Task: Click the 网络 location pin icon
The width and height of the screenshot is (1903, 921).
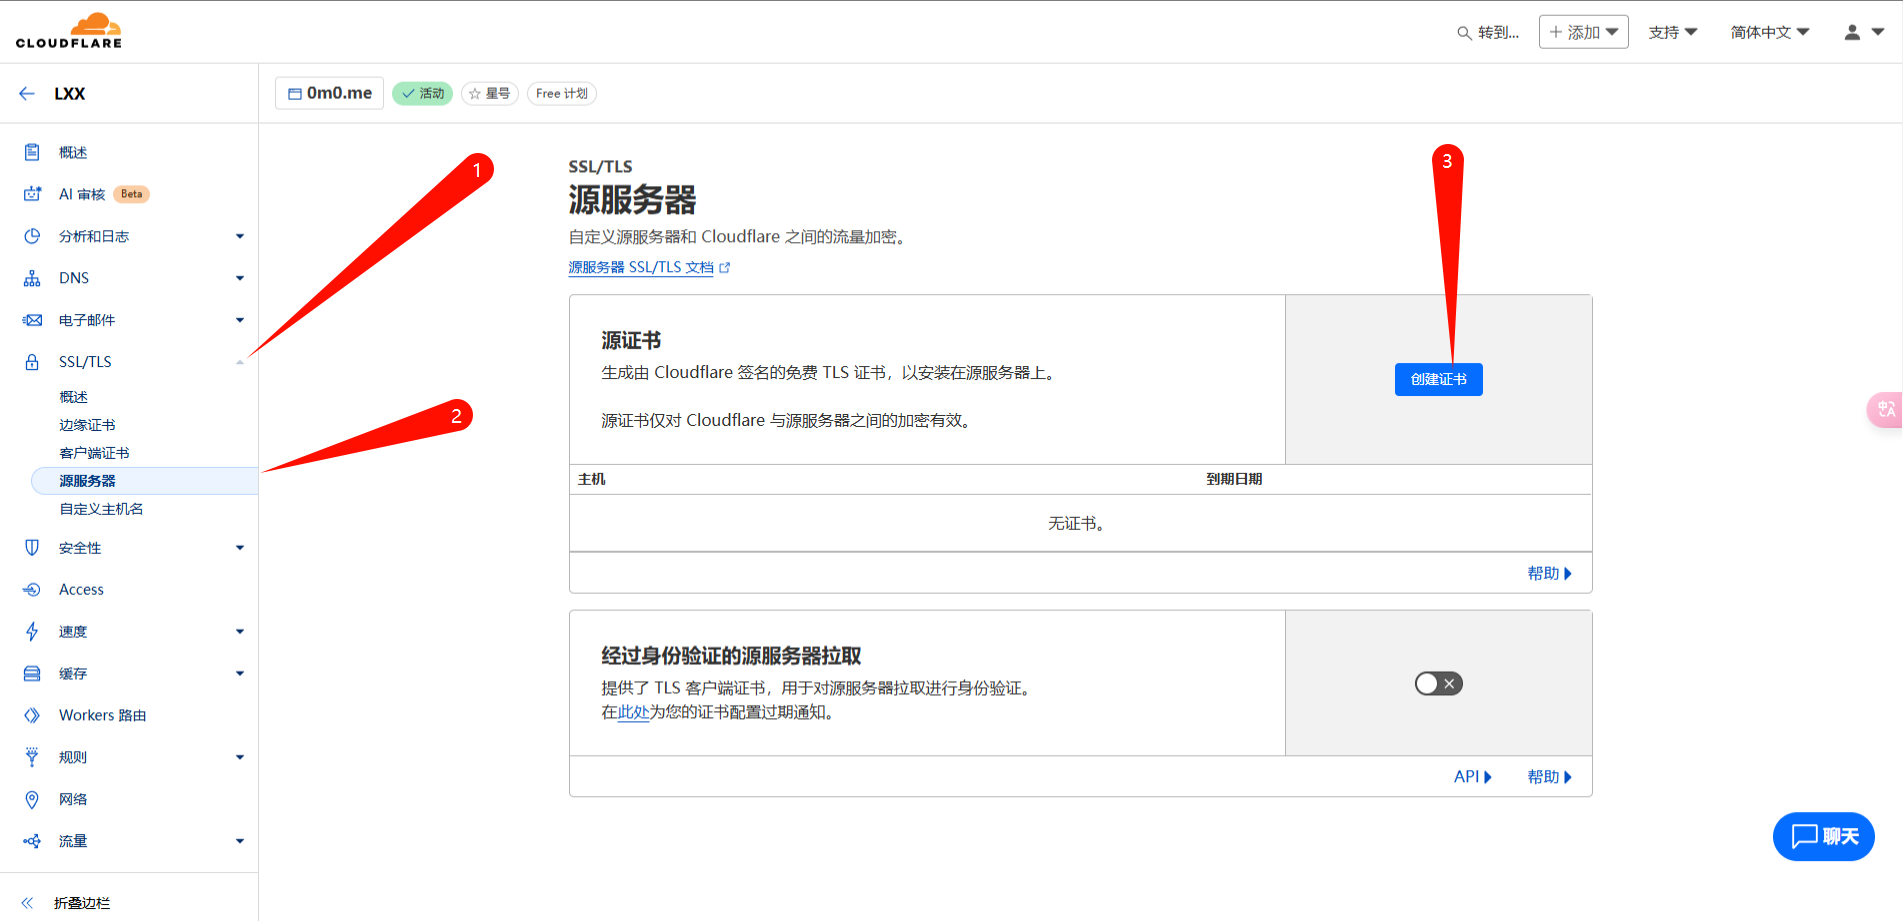Action: coord(32,799)
